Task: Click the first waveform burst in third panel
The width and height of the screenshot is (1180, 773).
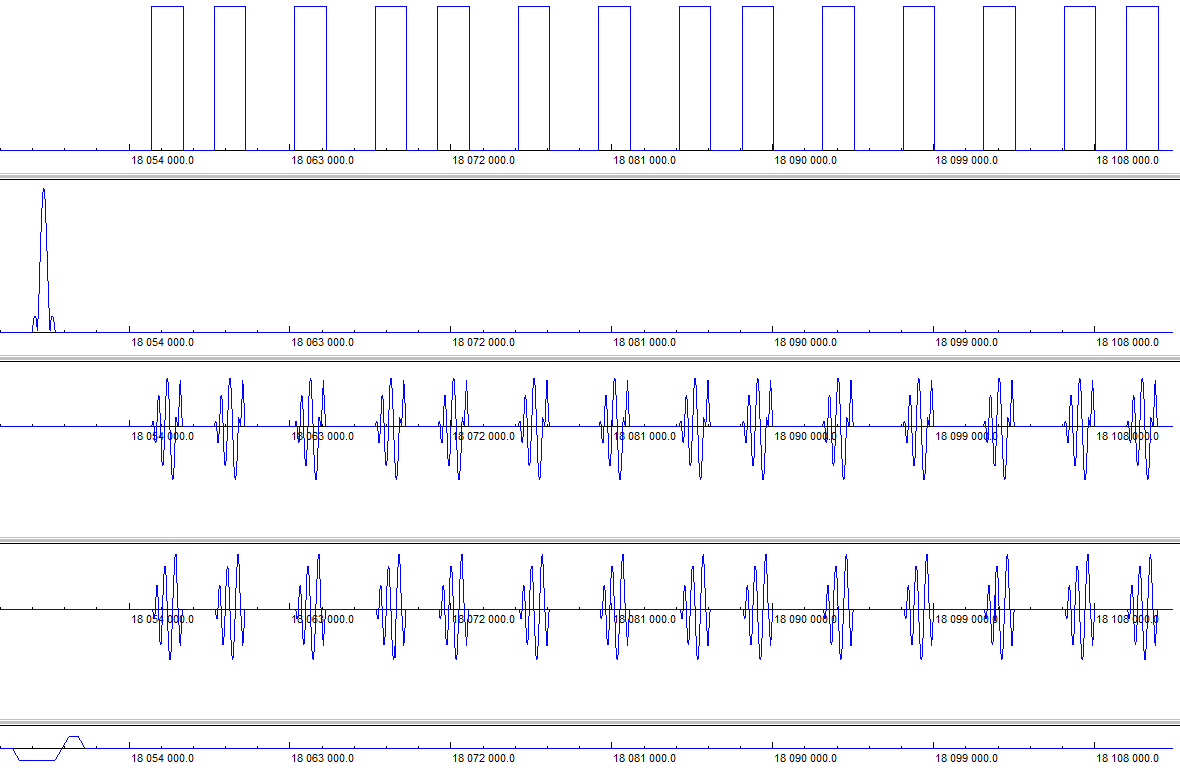Action: (167, 427)
